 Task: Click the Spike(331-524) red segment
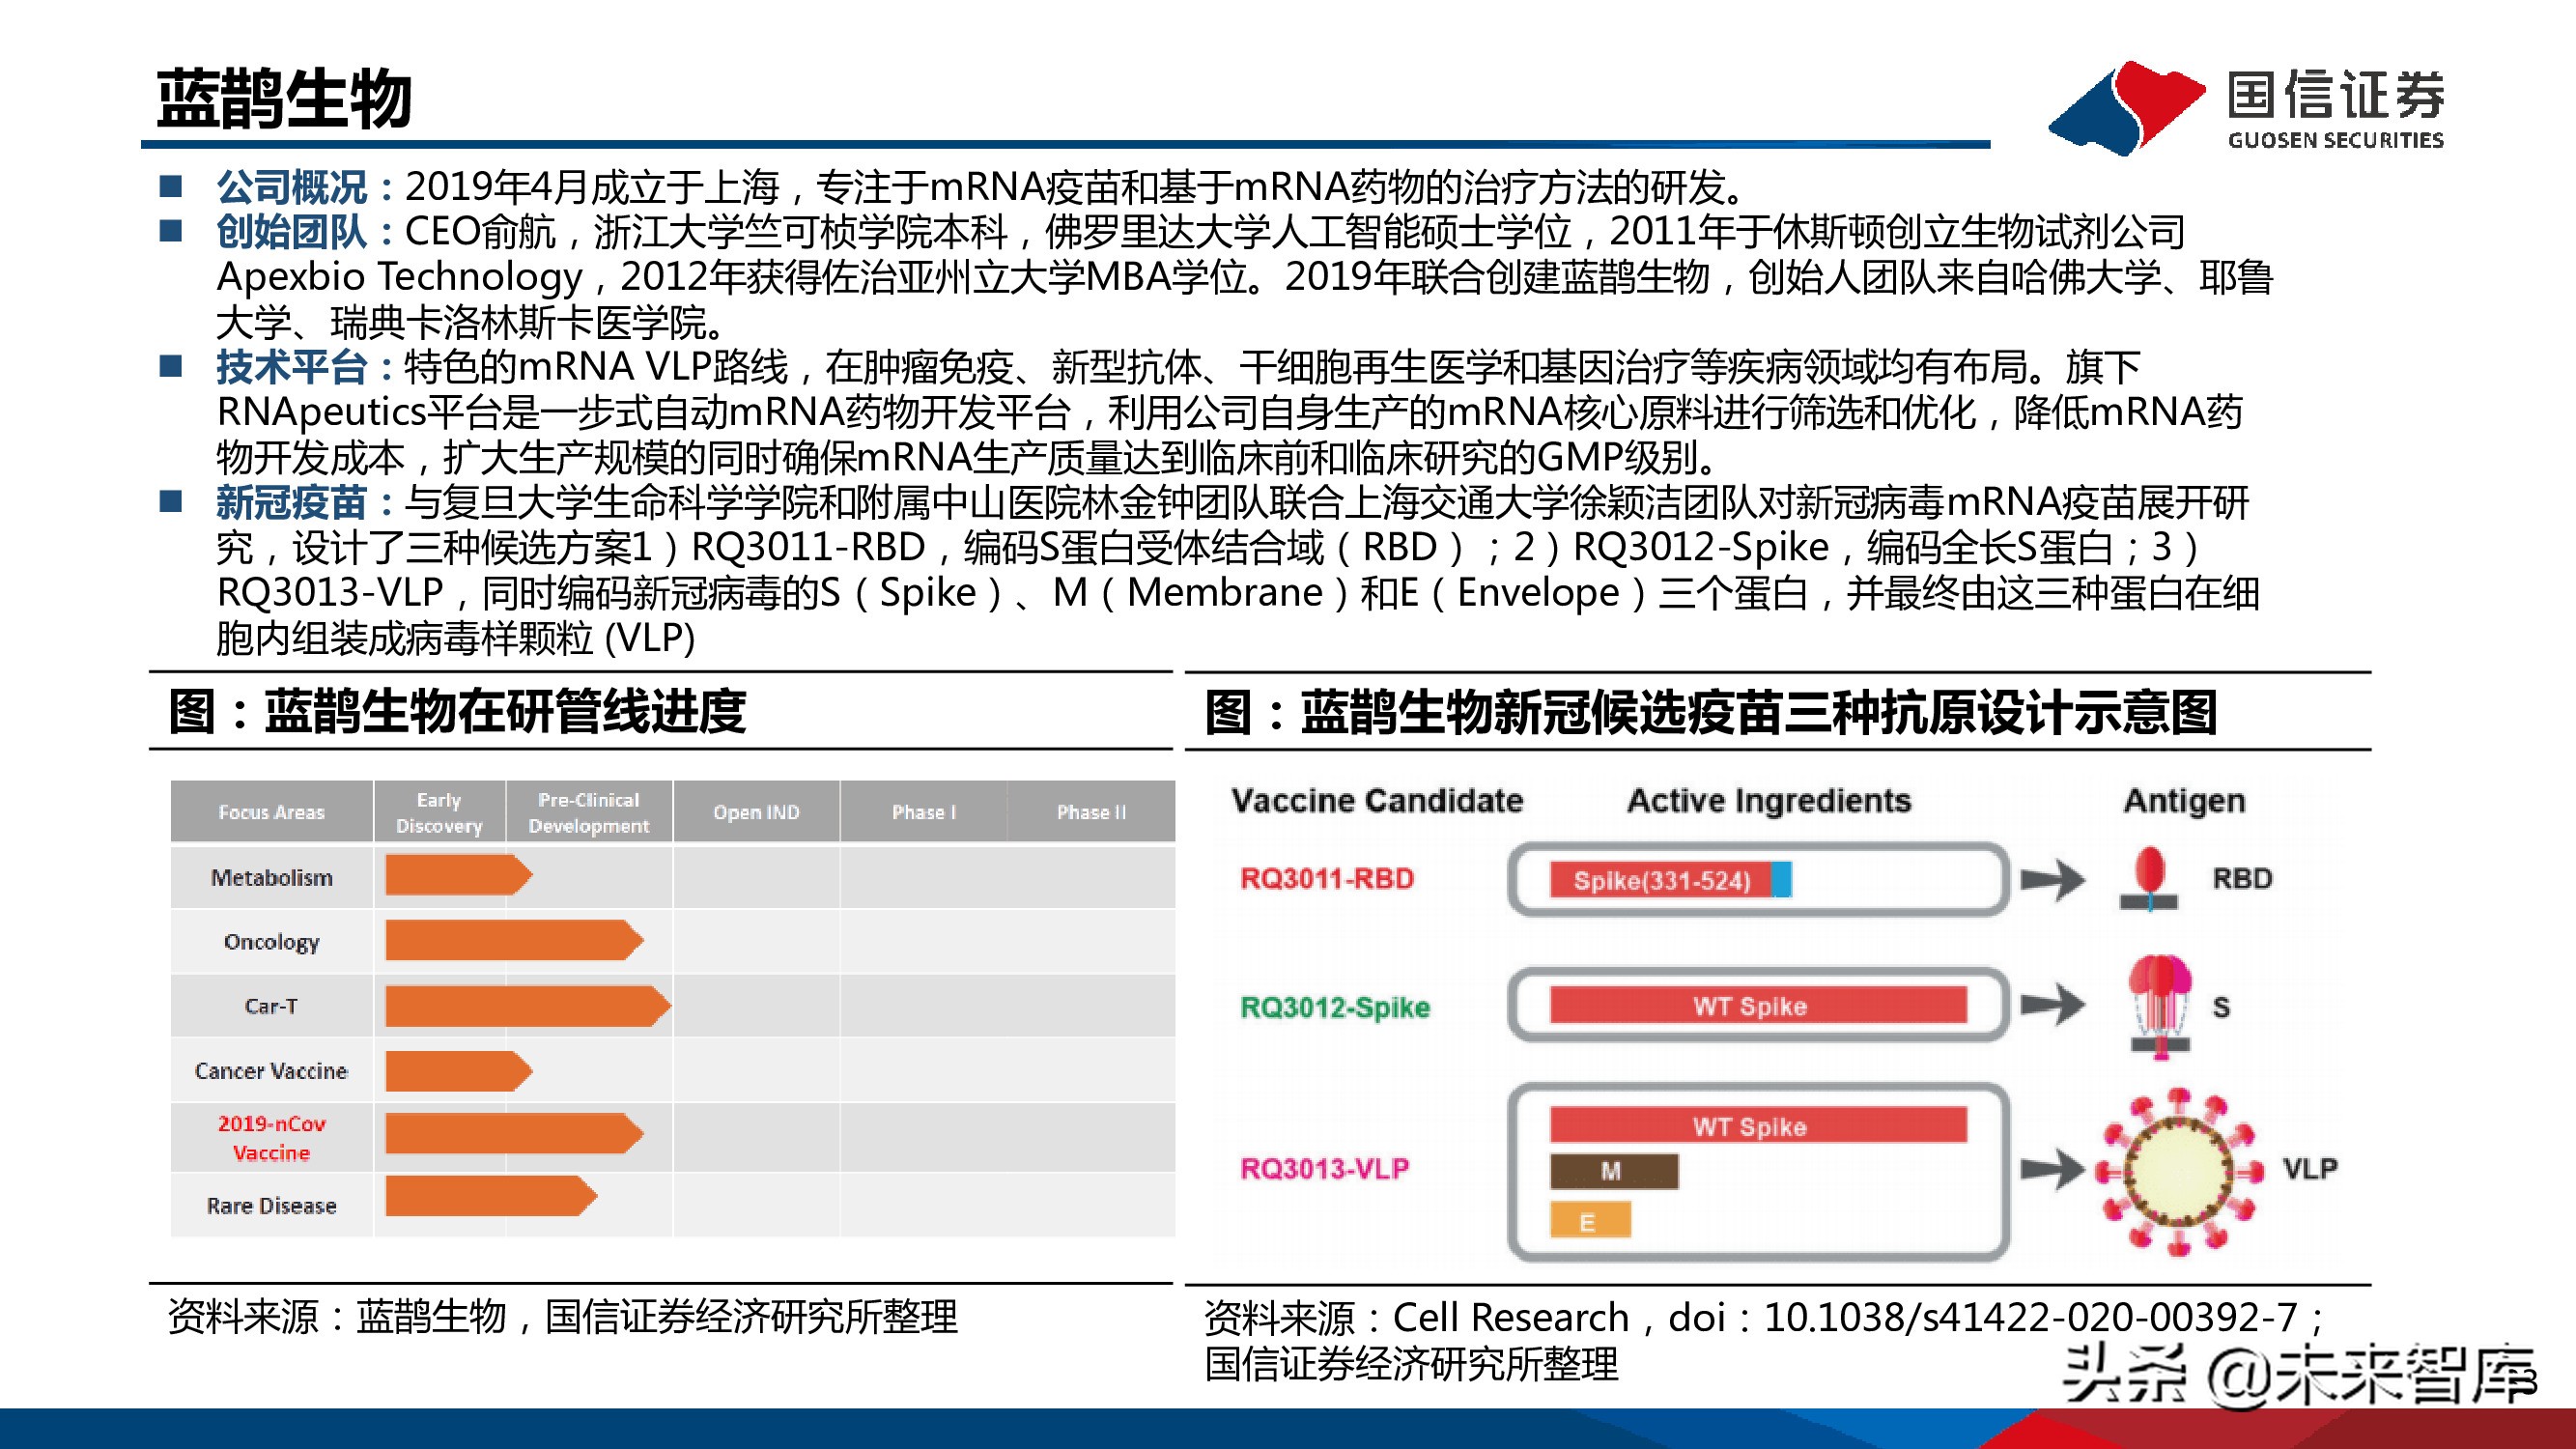pyautogui.click(x=1661, y=880)
